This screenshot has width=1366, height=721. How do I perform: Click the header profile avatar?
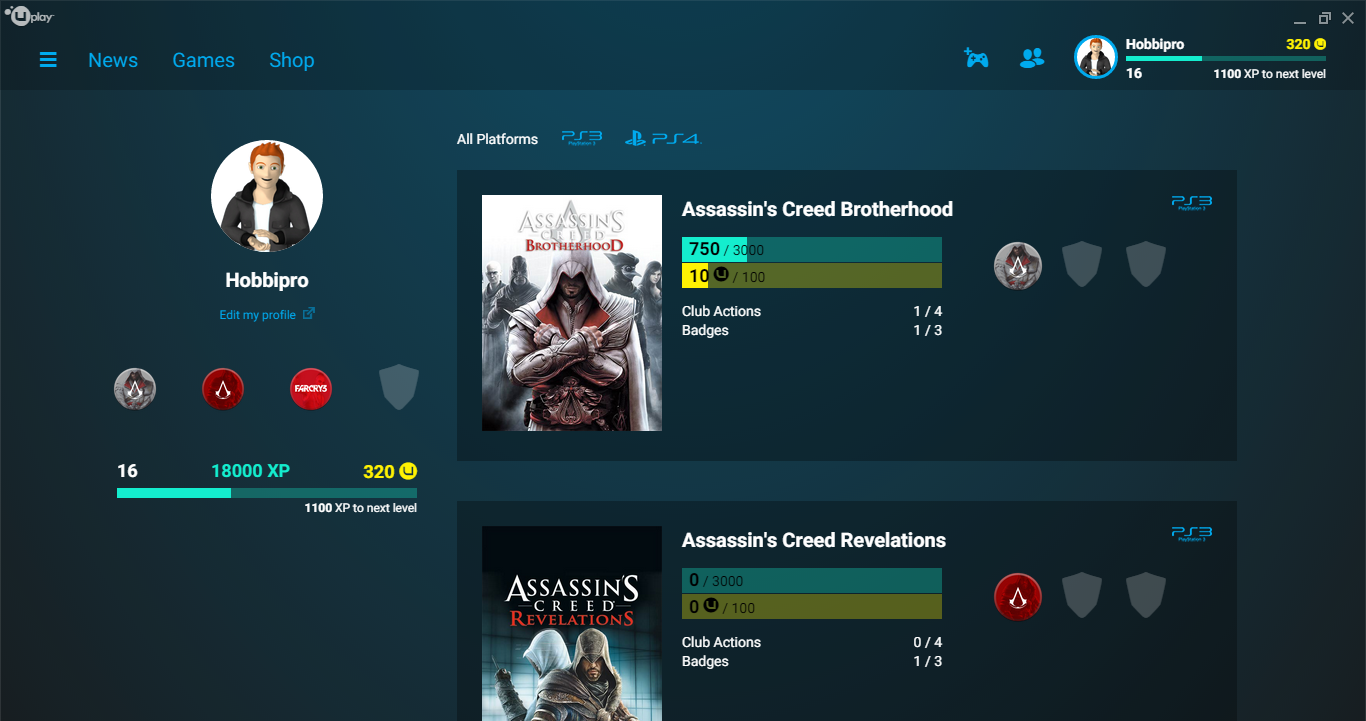click(1095, 57)
